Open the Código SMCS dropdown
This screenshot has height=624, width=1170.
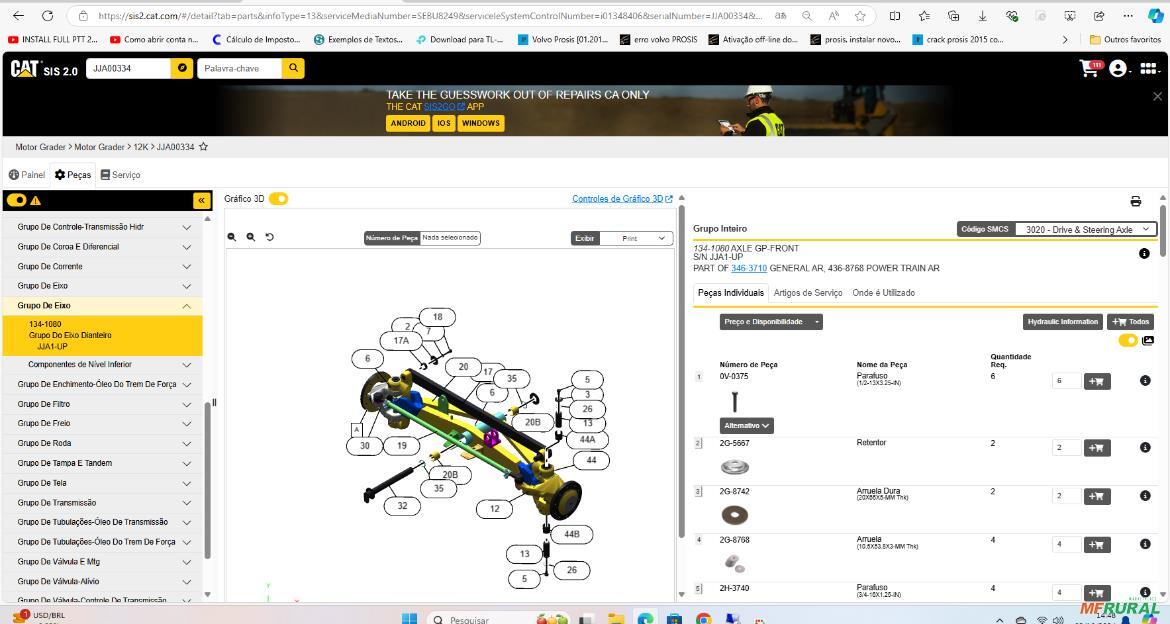tap(1086, 229)
